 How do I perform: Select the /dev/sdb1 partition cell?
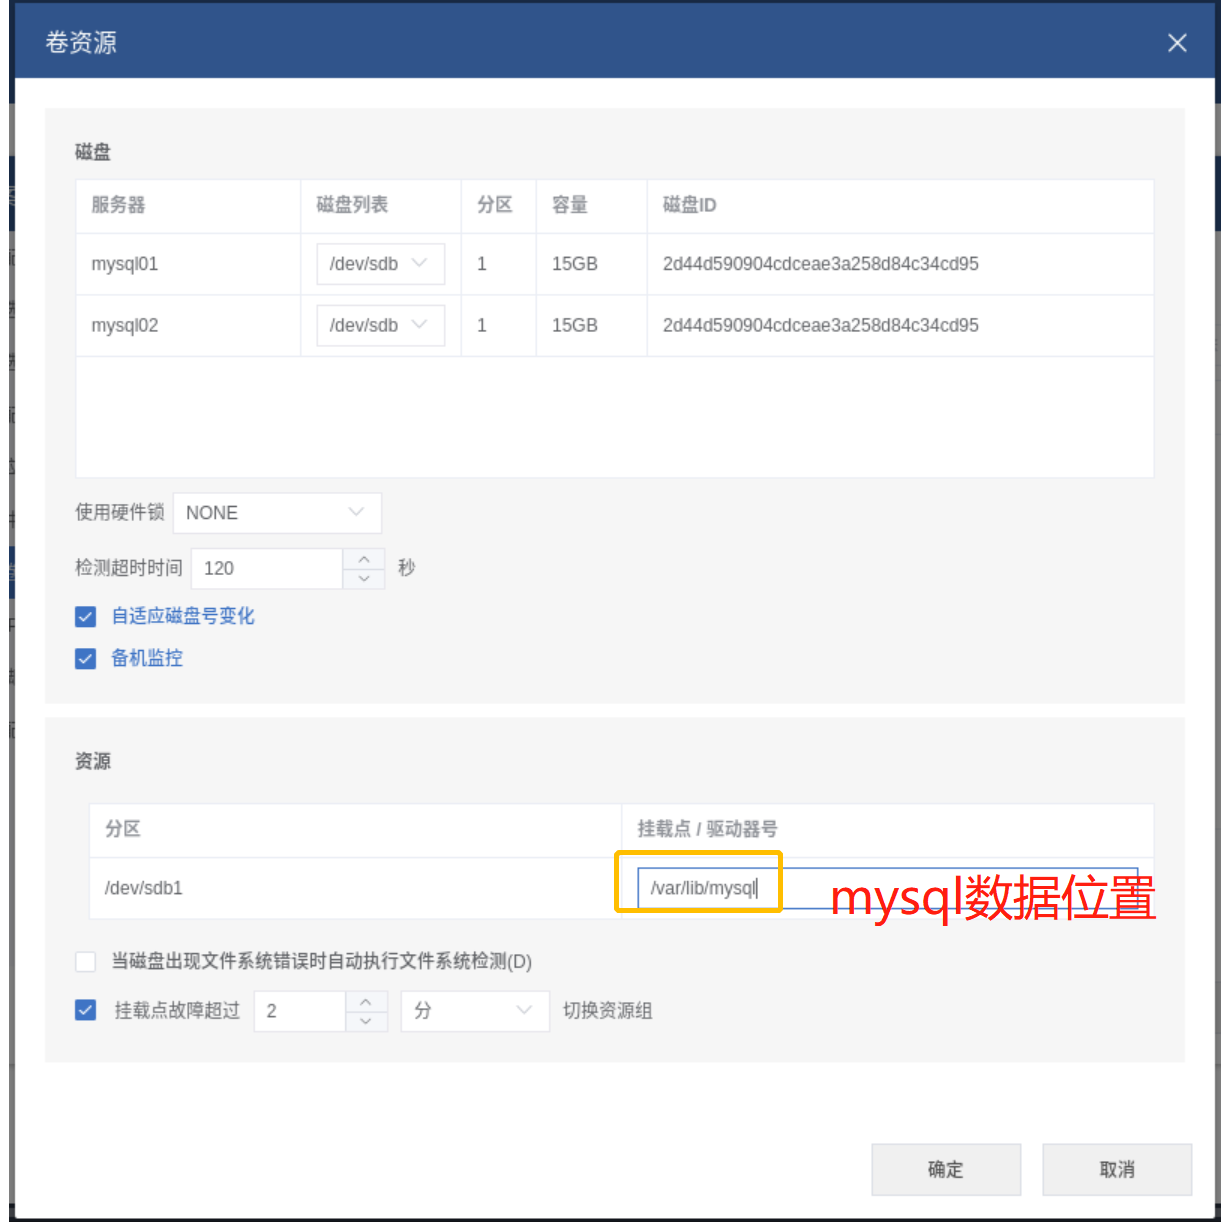pos(144,888)
